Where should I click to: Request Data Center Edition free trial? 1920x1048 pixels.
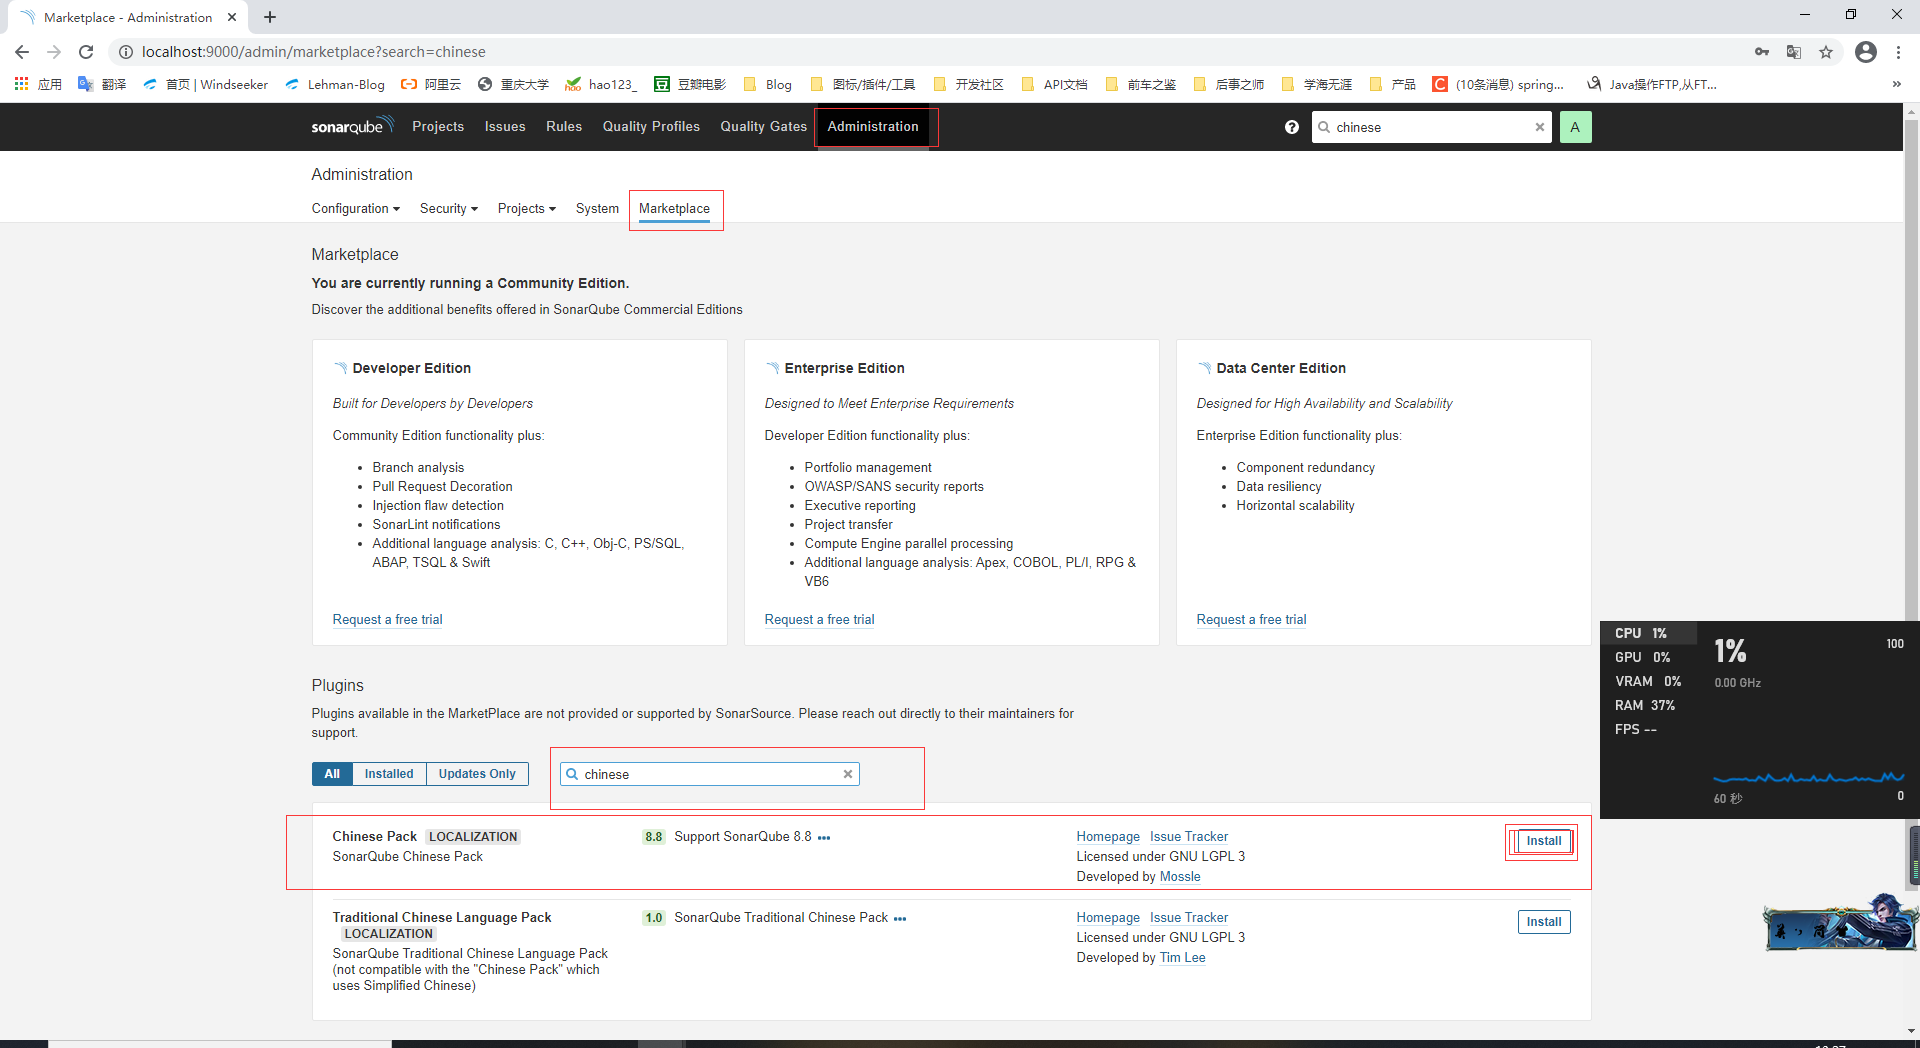[x=1251, y=620]
